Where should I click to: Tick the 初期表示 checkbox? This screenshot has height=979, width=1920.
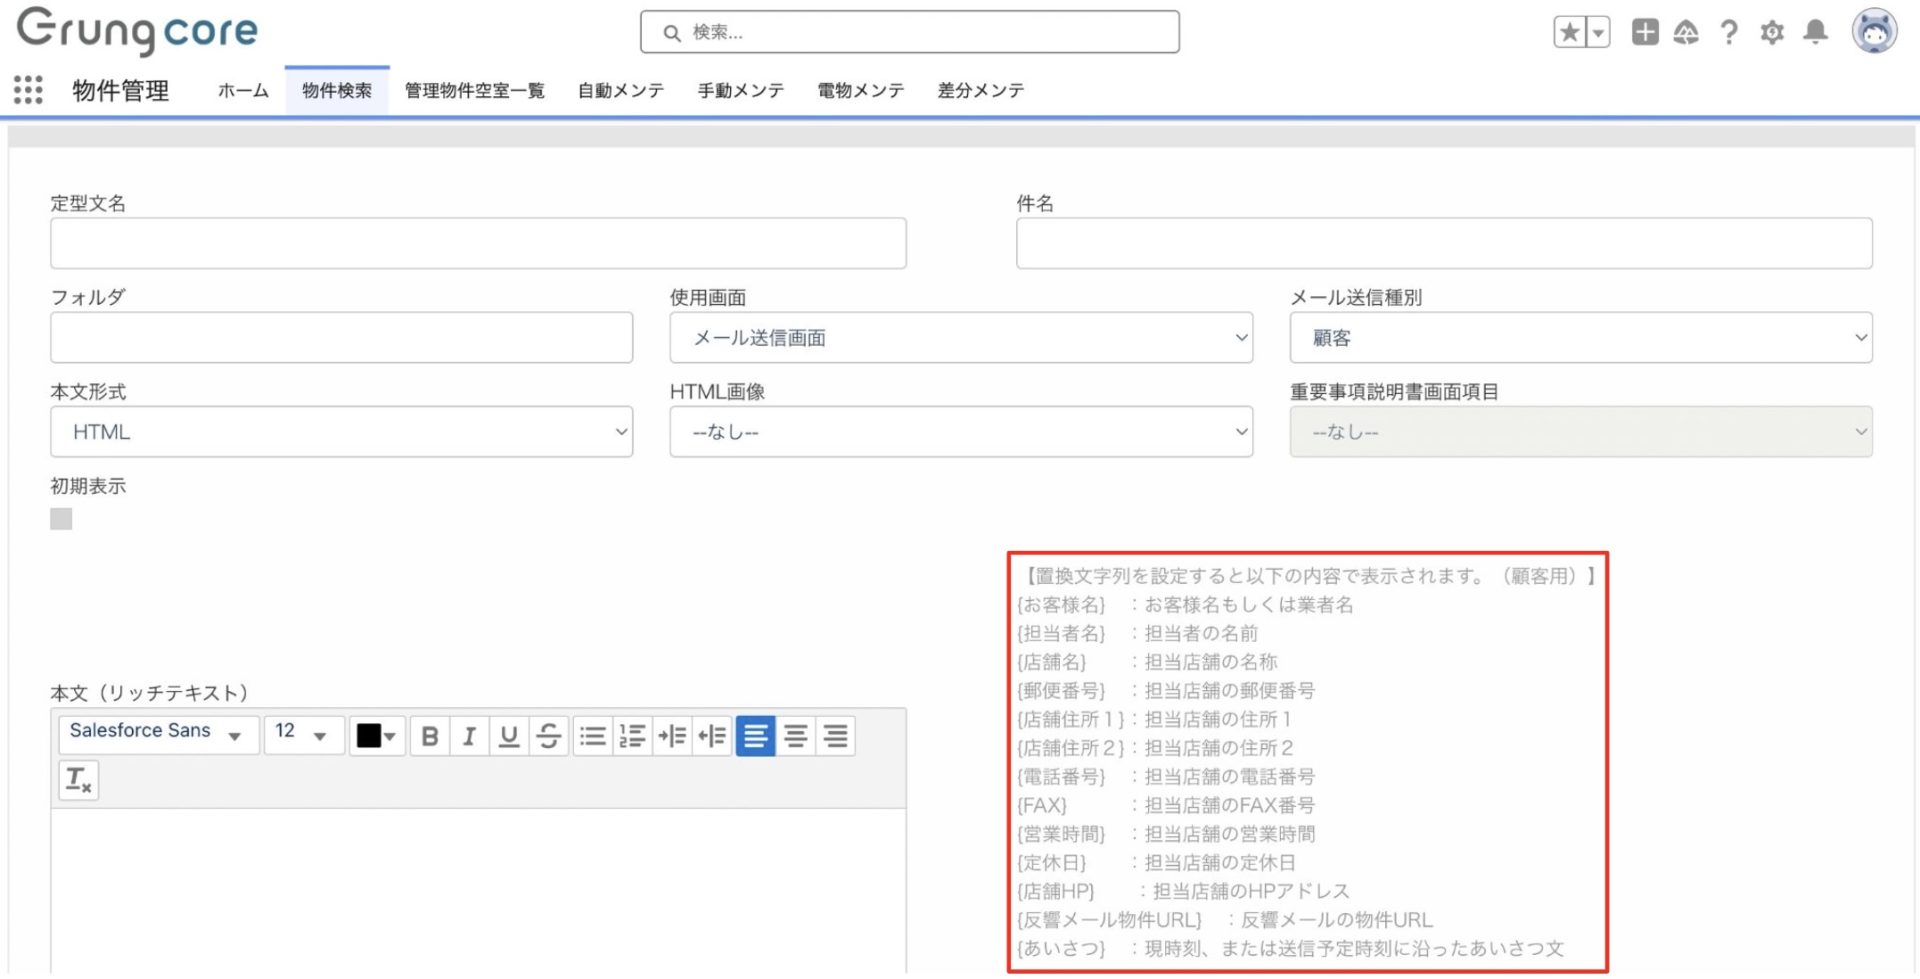click(61, 519)
